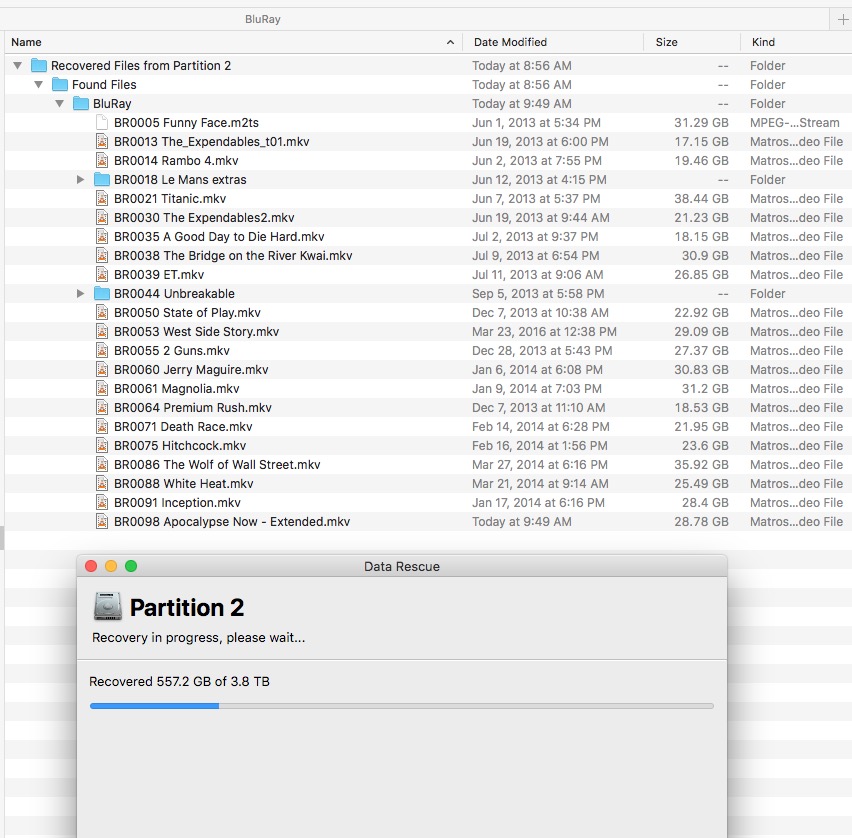852x838 pixels.
Task: Click the BR0044 Unbreakable folder icon
Action: pos(102,294)
